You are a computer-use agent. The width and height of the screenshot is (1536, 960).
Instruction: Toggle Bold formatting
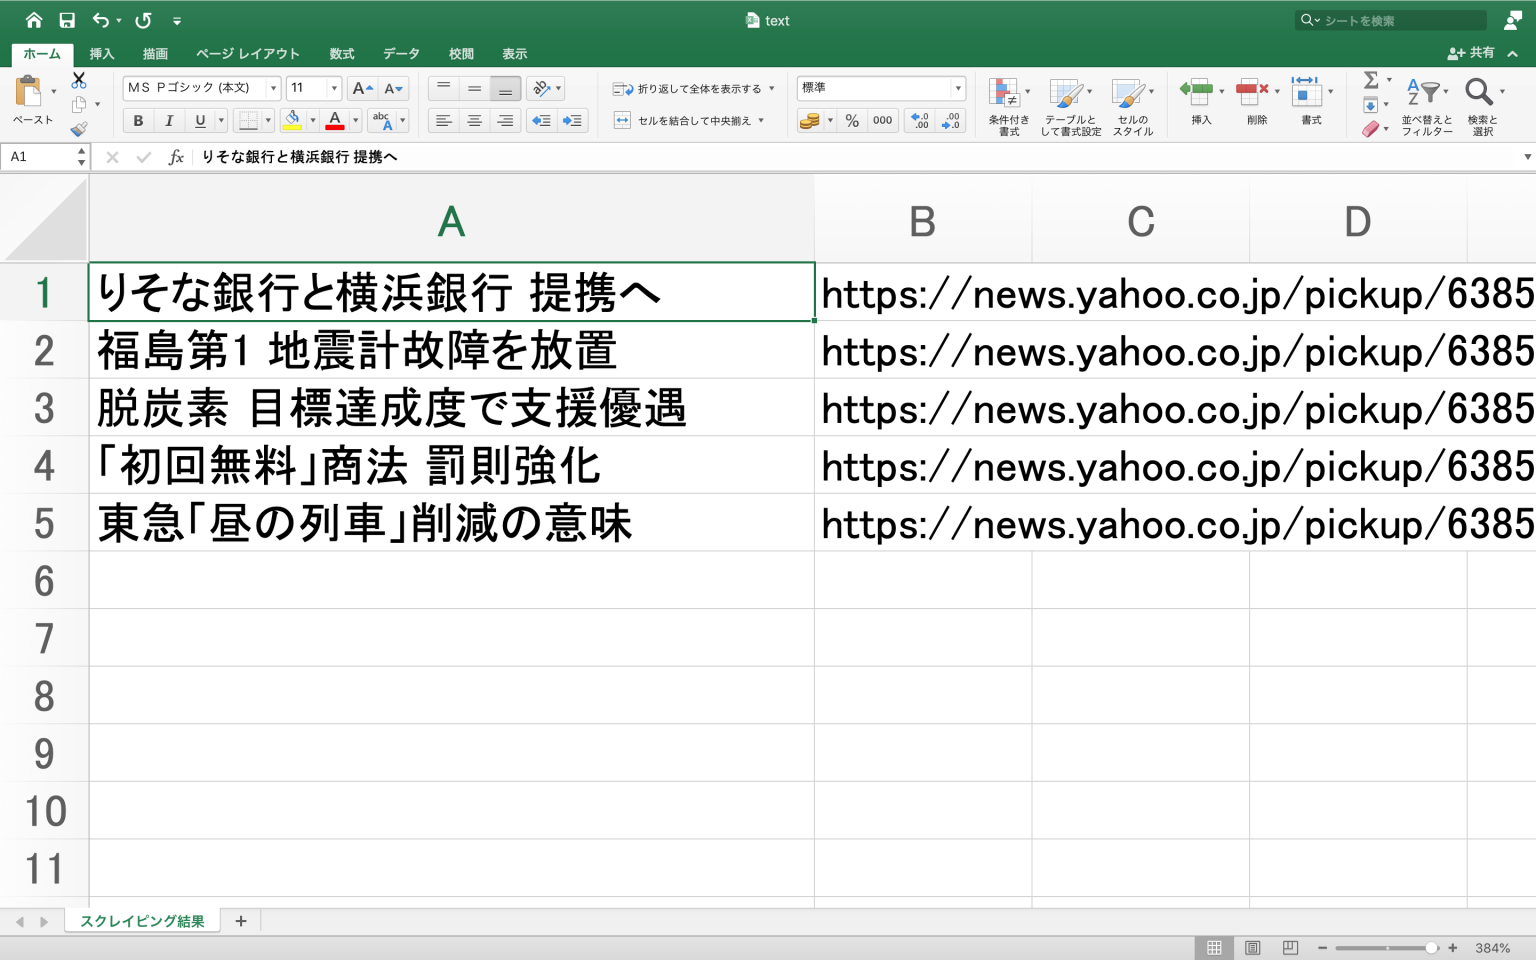(138, 121)
